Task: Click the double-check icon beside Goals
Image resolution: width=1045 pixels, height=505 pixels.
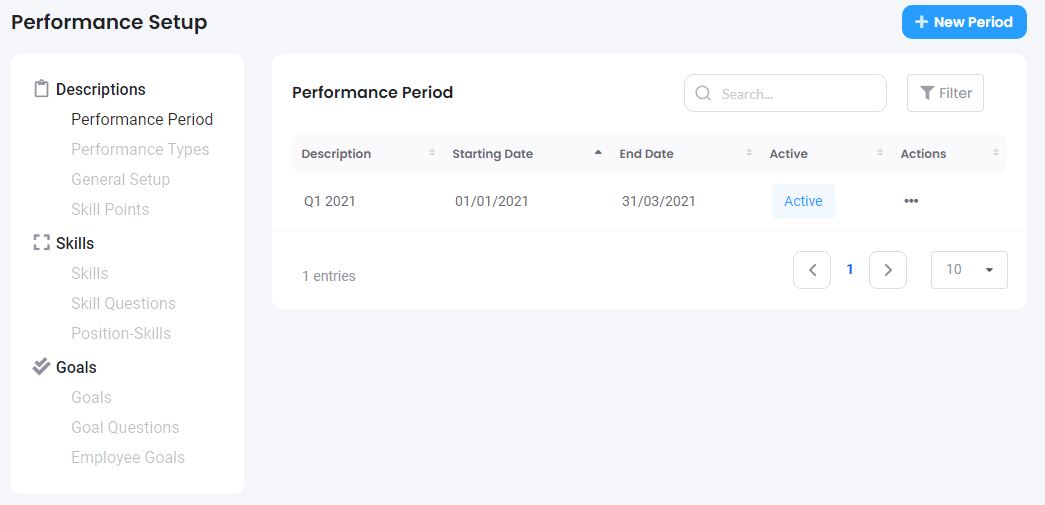Action: tap(41, 367)
